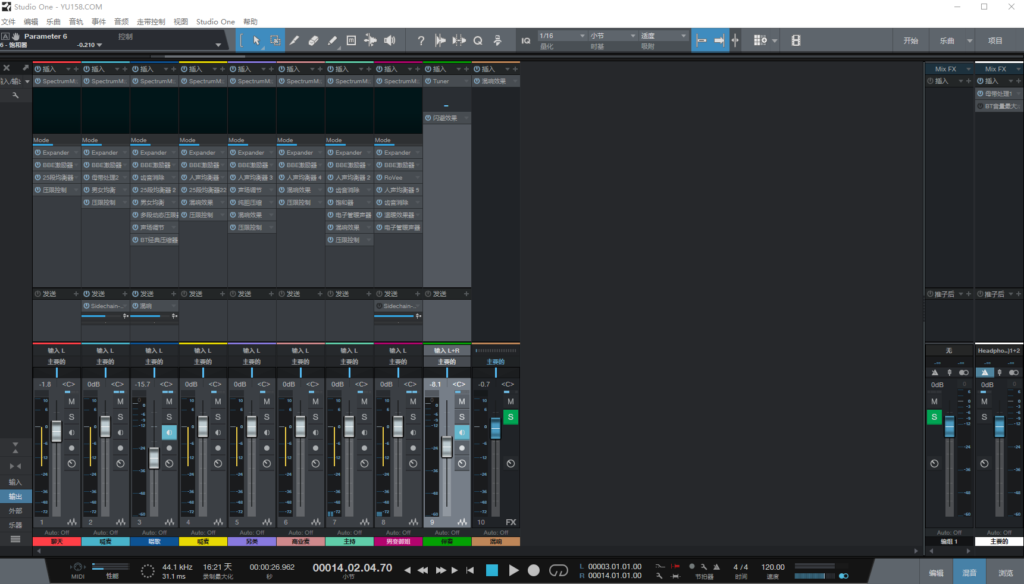Select the Arrow tool in the toolbar
1024x584 pixels.
click(256, 40)
